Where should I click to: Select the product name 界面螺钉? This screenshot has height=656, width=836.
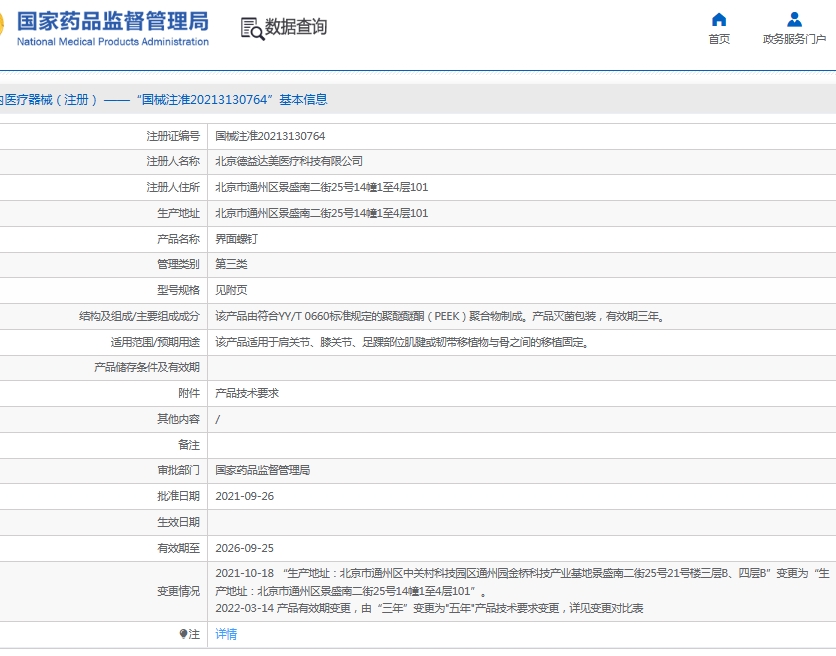click(x=236, y=239)
